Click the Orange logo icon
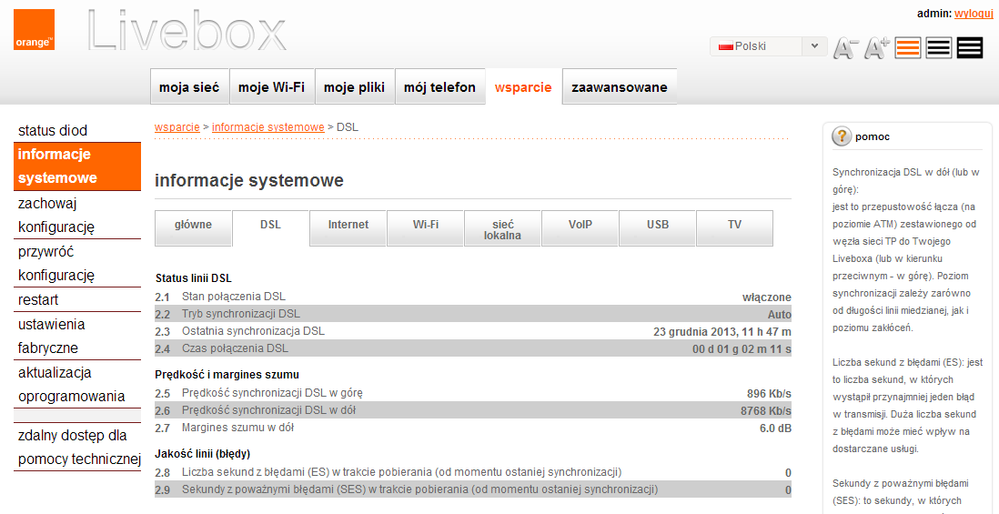Screen dimensions: 999x514 [34, 30]
